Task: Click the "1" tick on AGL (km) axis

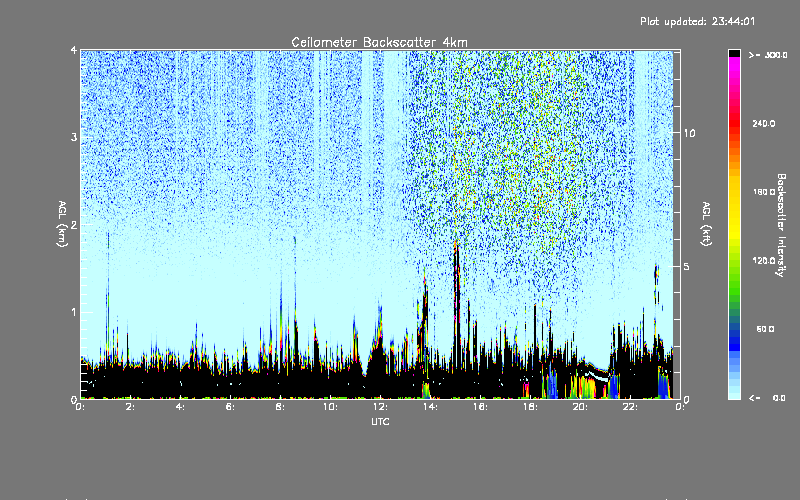Action: (74, 312)
